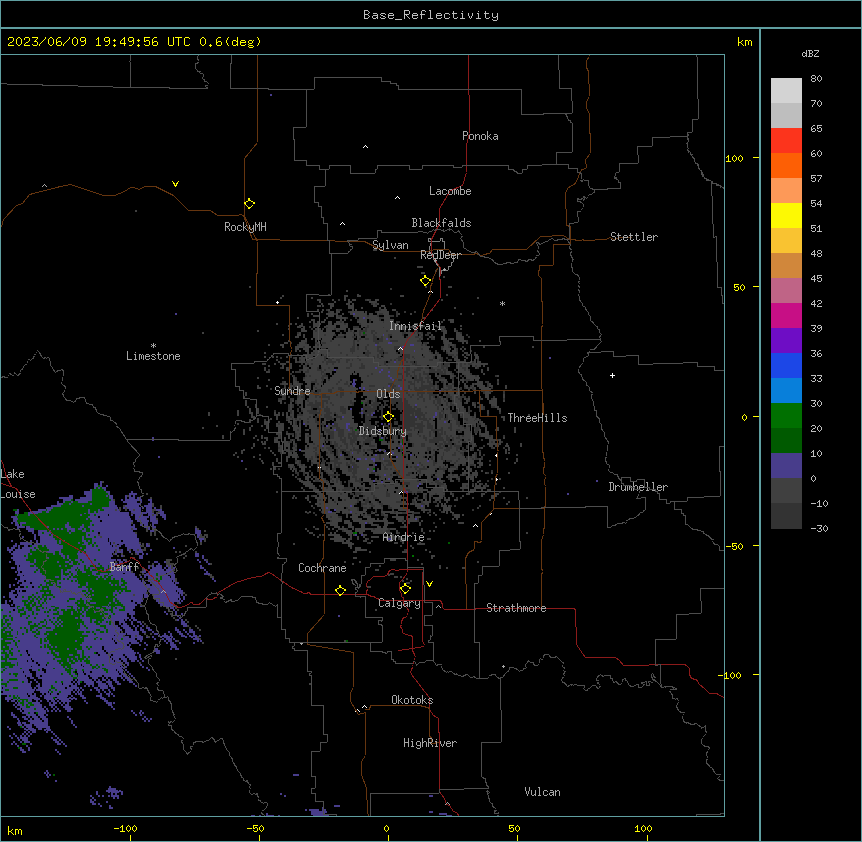Viewport: 862px width, 842px height.
Task: Click the -30 value on the dBZ scale
Action: pyautogui.click(x=819, y=528)
